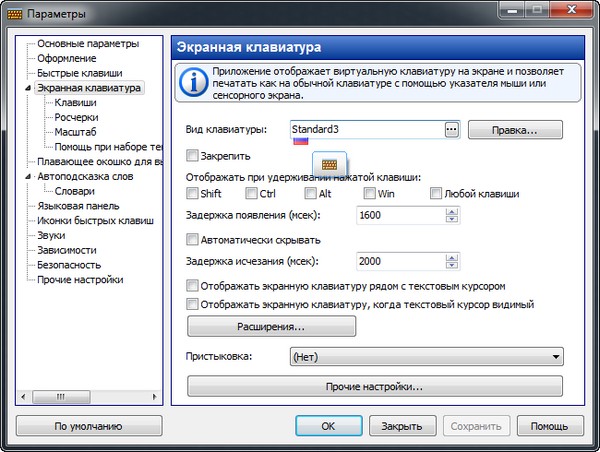Select Основные параметры in the sidebar
Screen dimensions: 600x452
pos(87,44)
